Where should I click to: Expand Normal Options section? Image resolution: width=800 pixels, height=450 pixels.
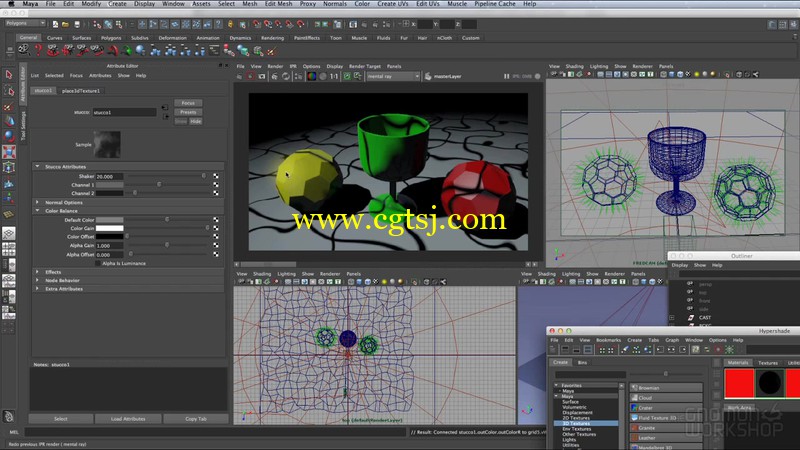point(37,202)
